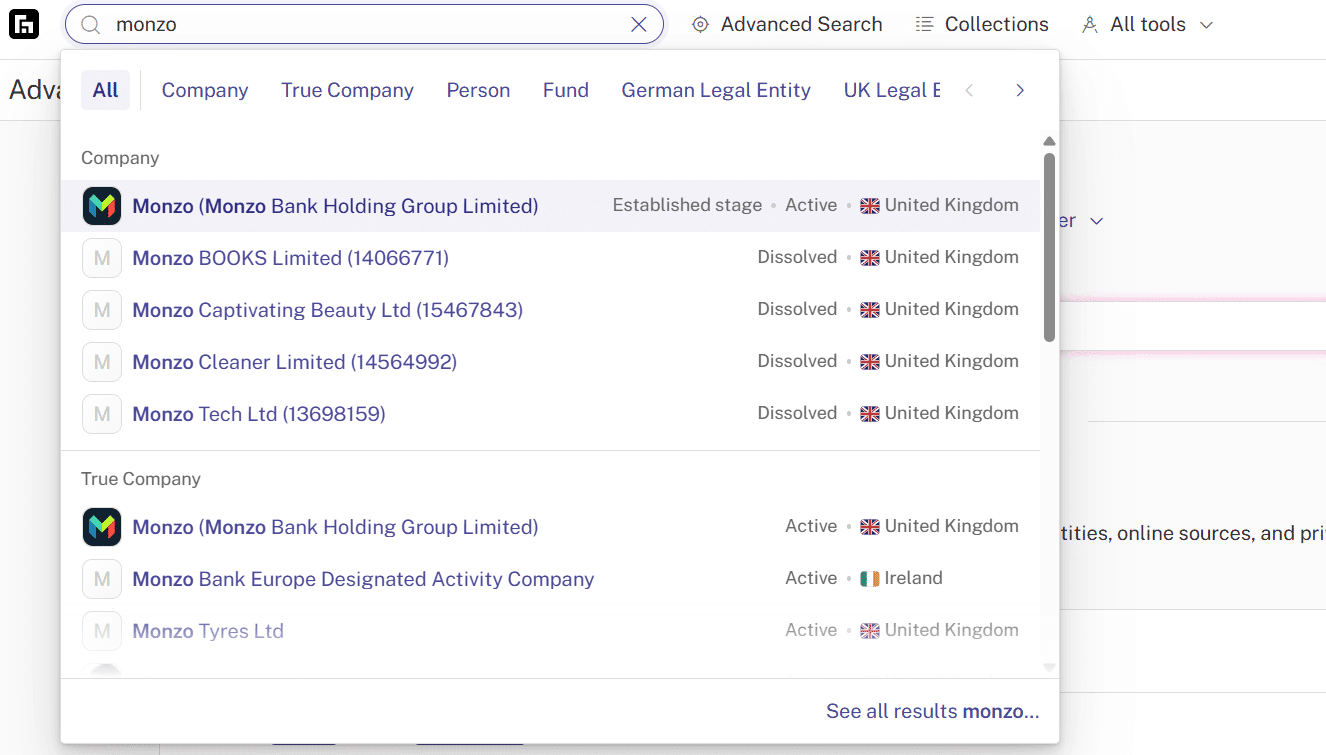Viewport: 1326px width, 755px height.
Task: Clear the monzo search text
Action: point(639,25)
